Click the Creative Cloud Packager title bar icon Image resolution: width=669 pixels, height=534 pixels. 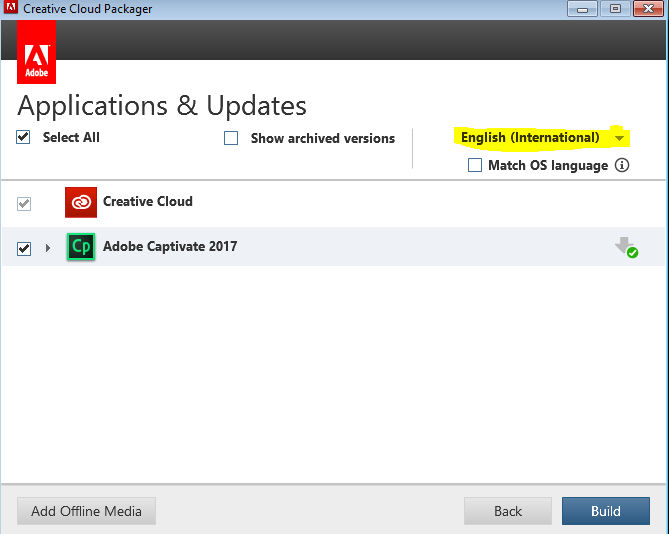(x=10, y=7)
